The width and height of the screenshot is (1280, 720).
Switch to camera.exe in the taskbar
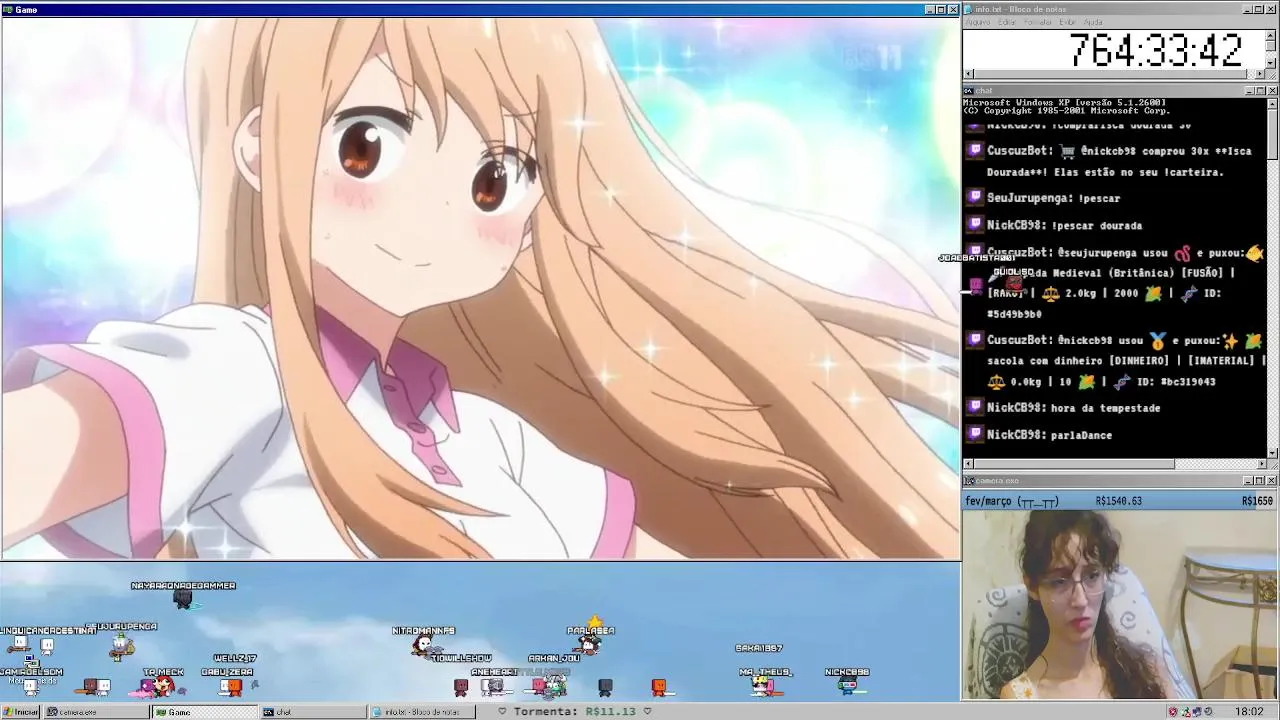click(96, 712)
